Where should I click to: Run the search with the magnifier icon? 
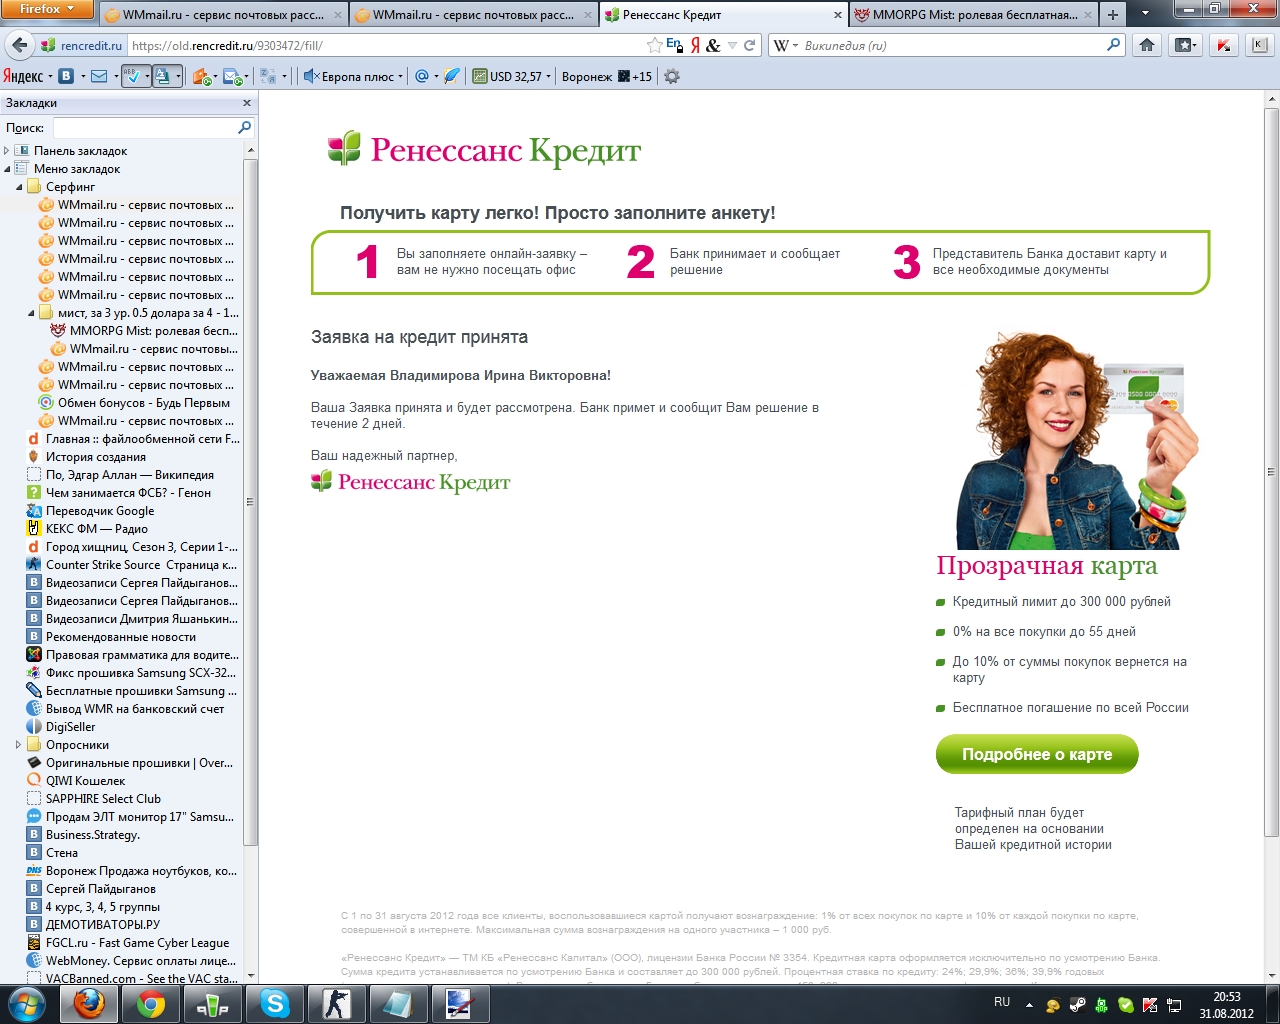coord(1114,45)
